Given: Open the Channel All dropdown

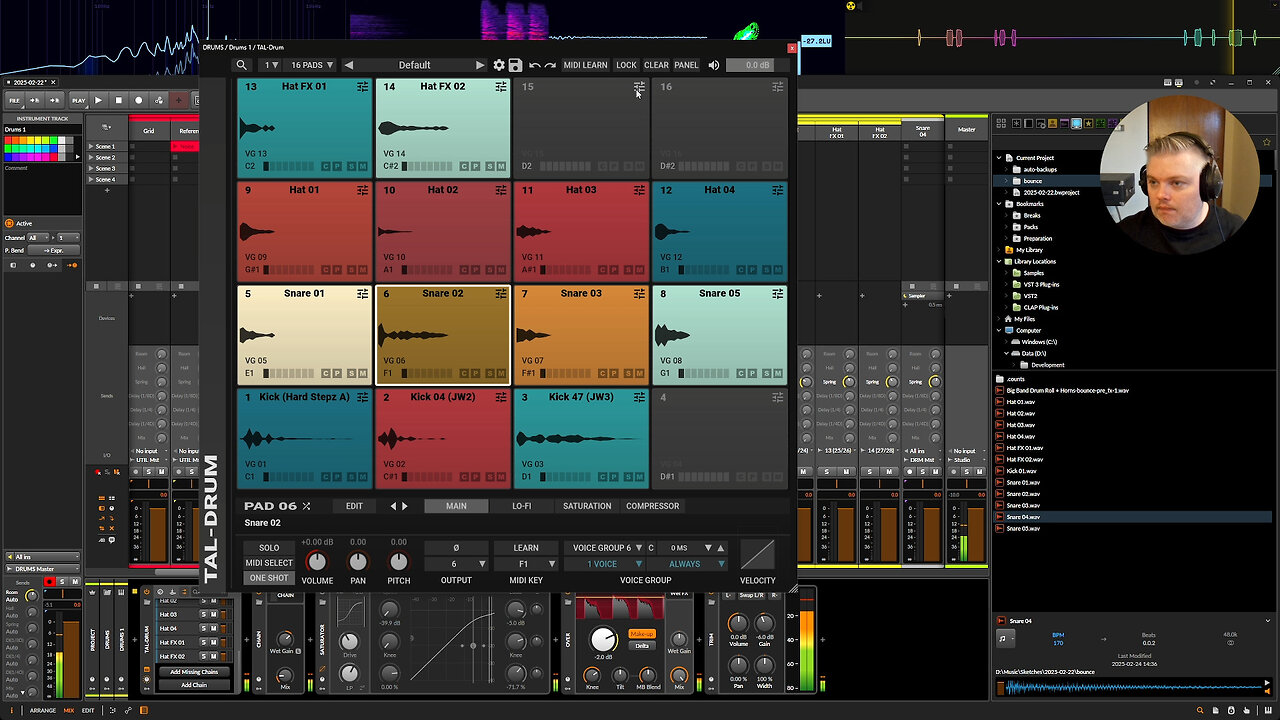Looking at the screenshot, I should click(36, 238).
